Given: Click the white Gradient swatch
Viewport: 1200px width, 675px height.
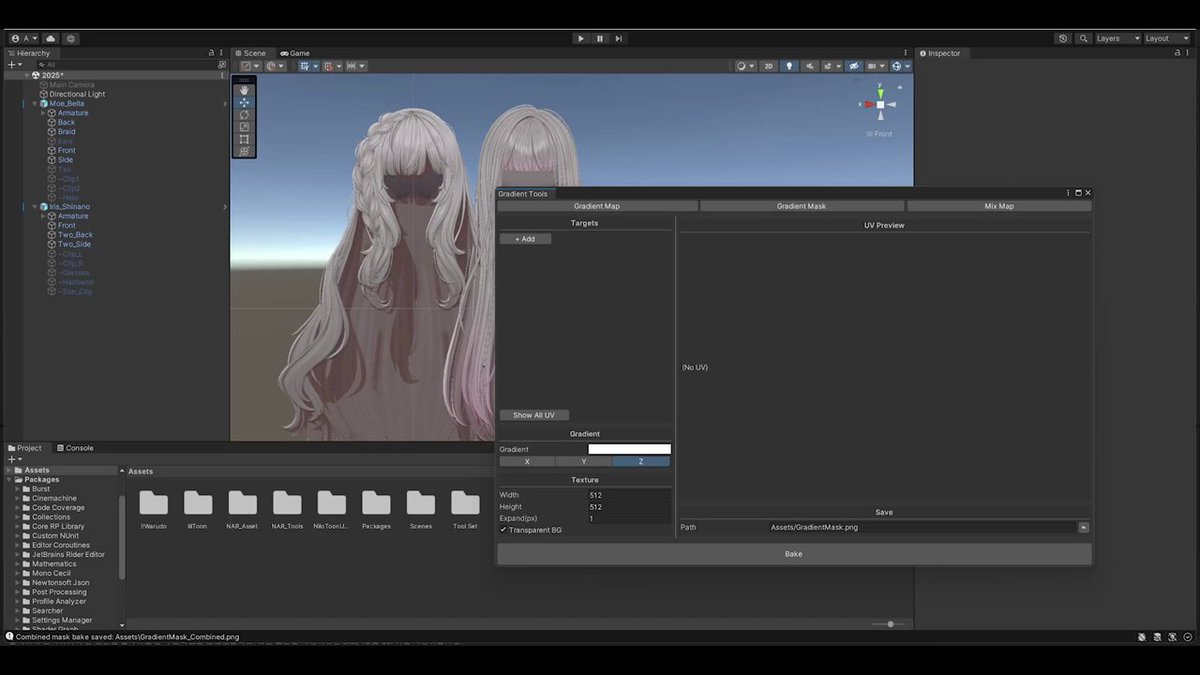Looking at the screenshot, I should click(x=629, y=449).
